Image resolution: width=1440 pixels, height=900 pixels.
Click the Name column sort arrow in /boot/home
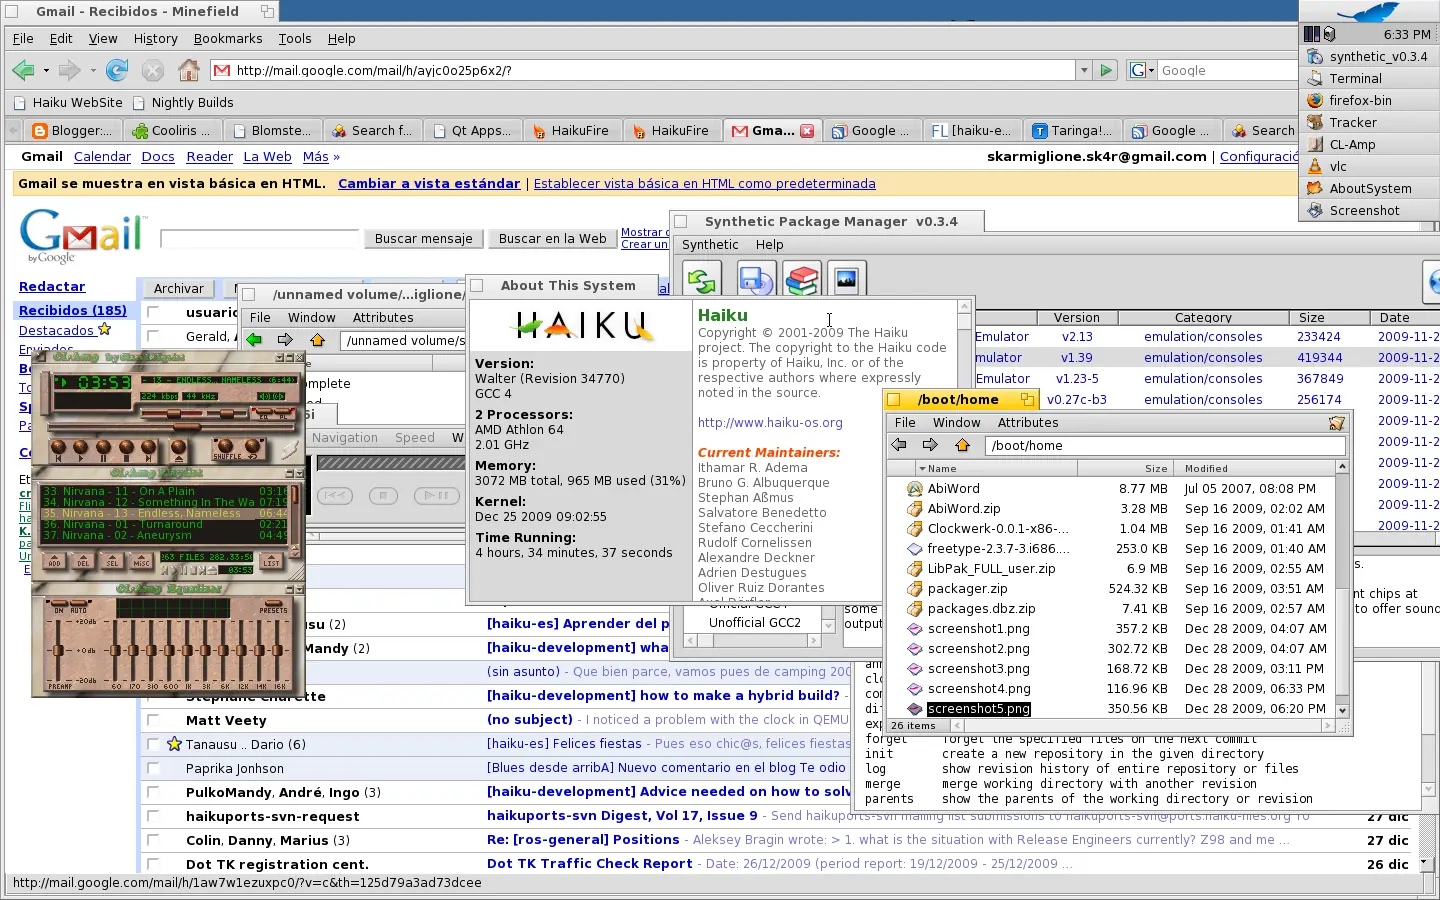pos(921,468)
